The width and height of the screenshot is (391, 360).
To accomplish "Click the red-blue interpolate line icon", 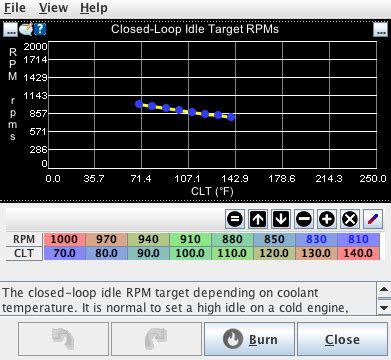I will (x=373, y=219).
